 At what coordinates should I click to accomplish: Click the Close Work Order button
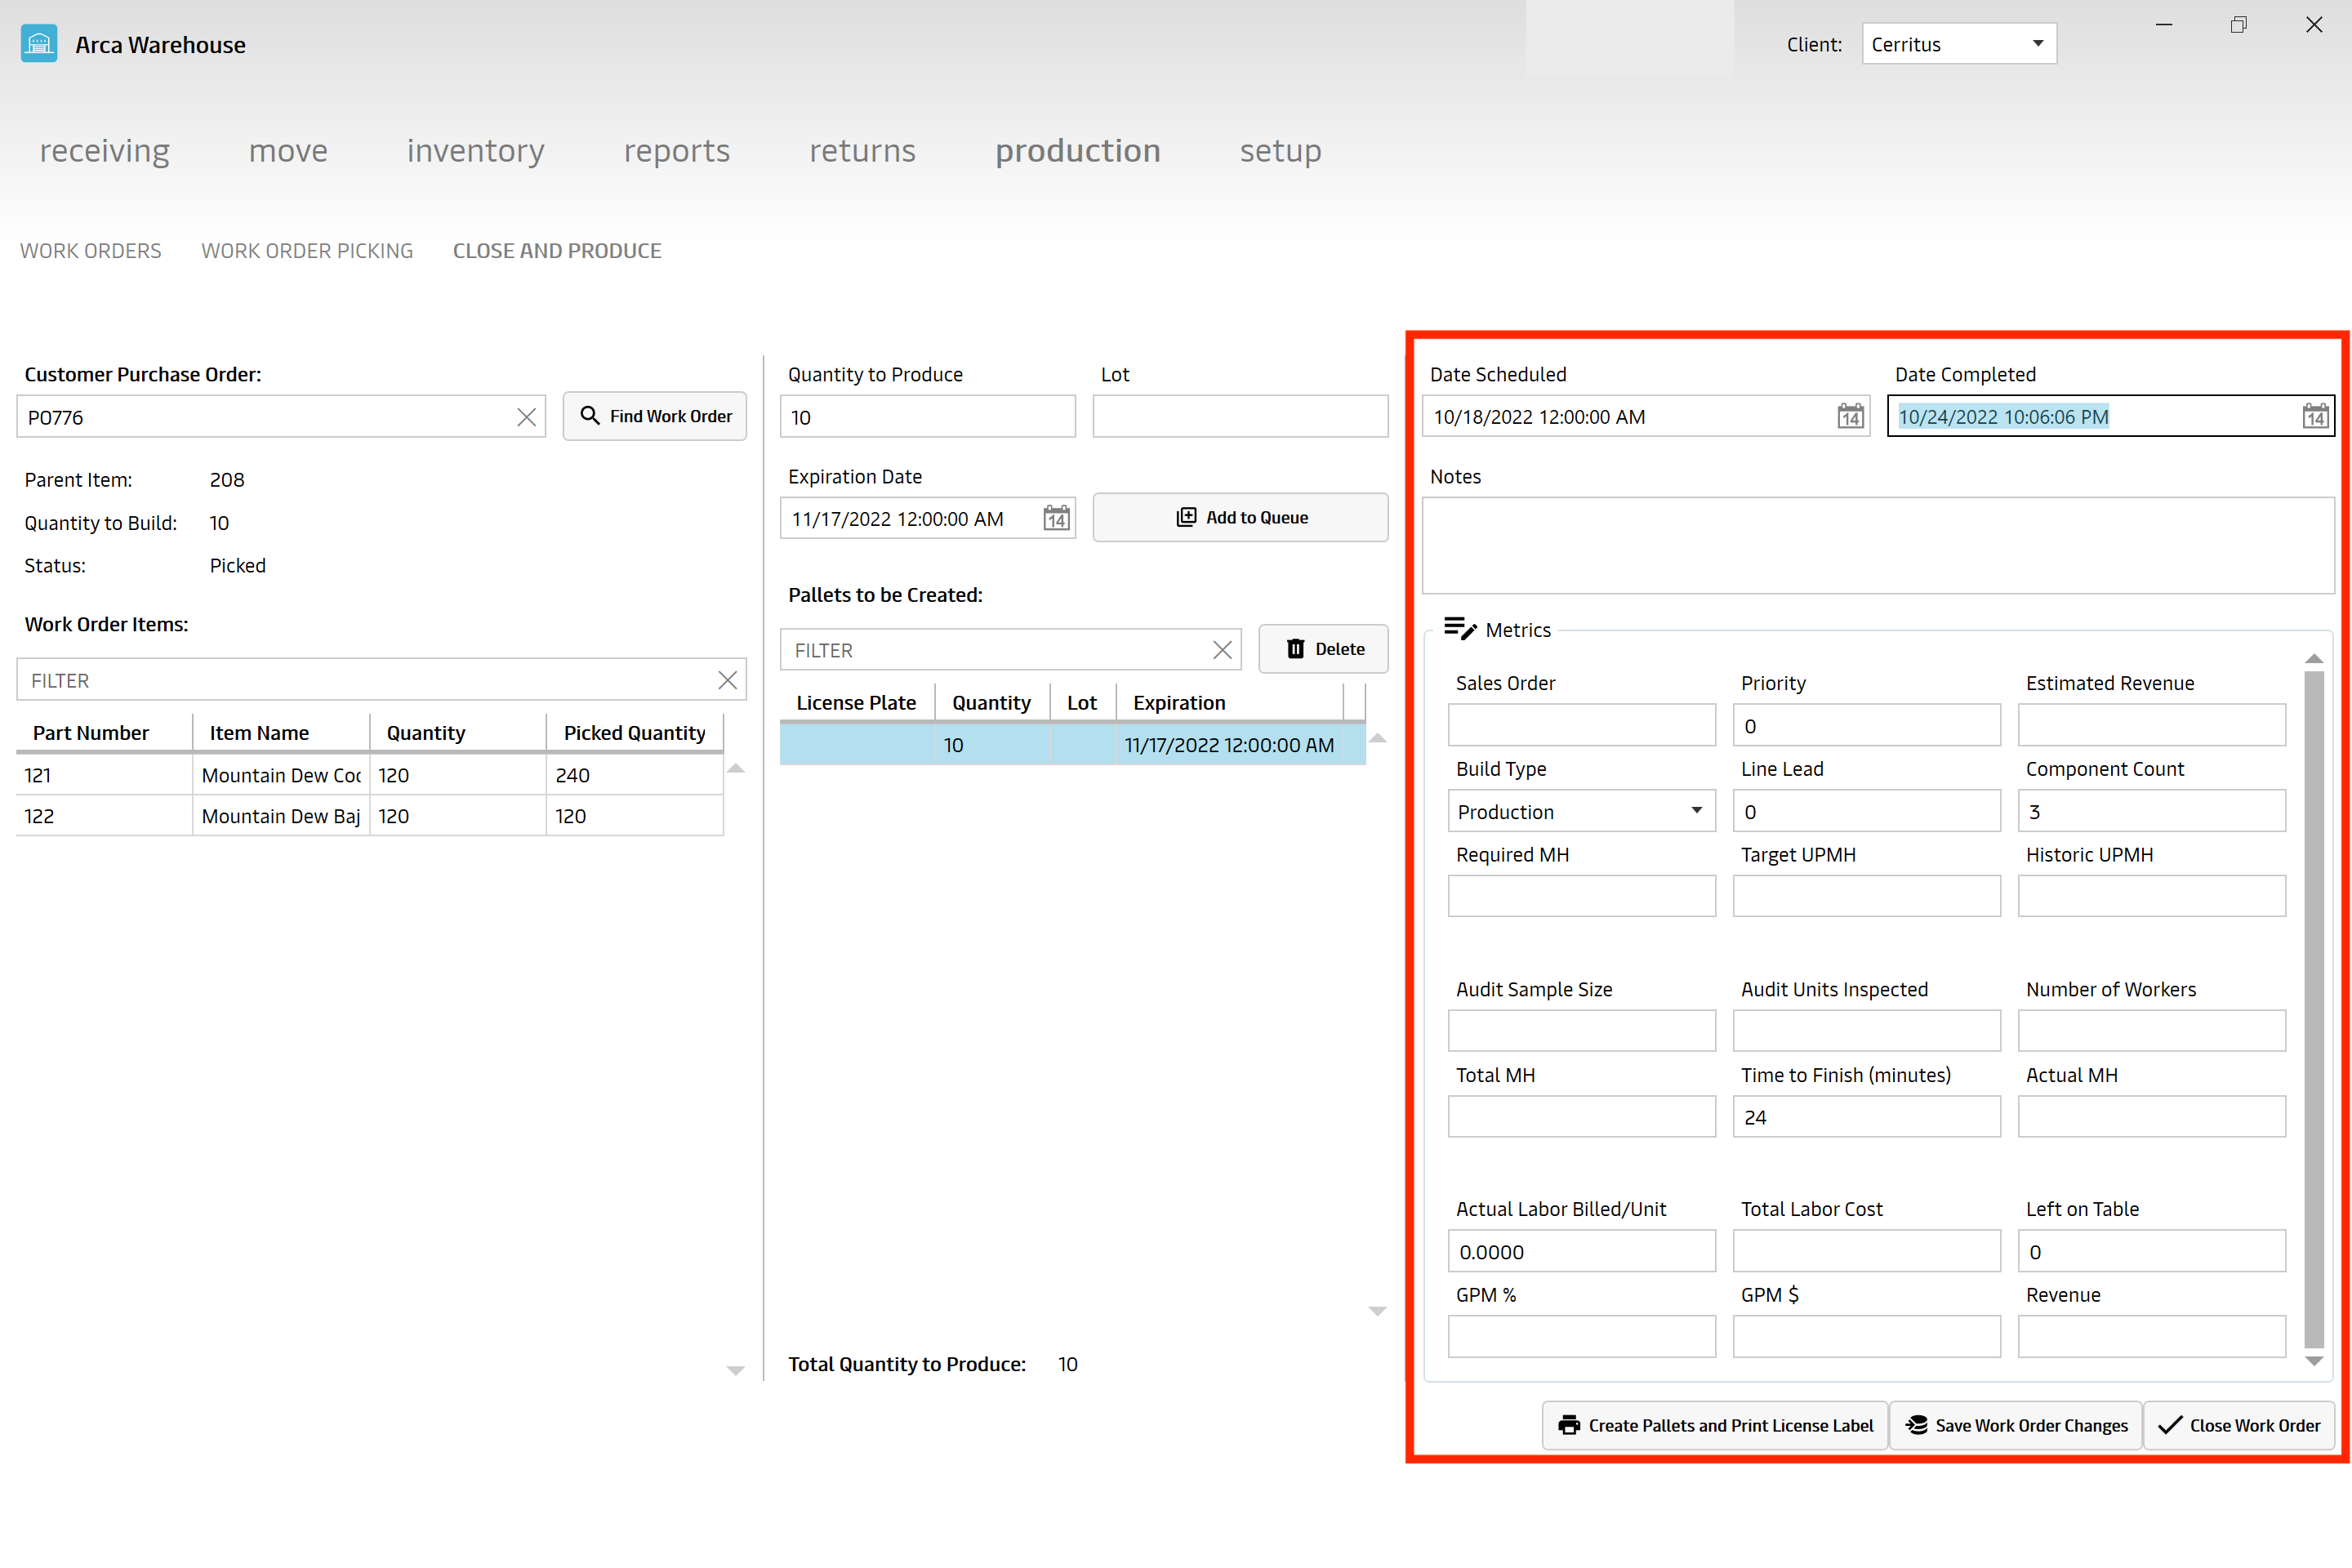point(2239,1425)
